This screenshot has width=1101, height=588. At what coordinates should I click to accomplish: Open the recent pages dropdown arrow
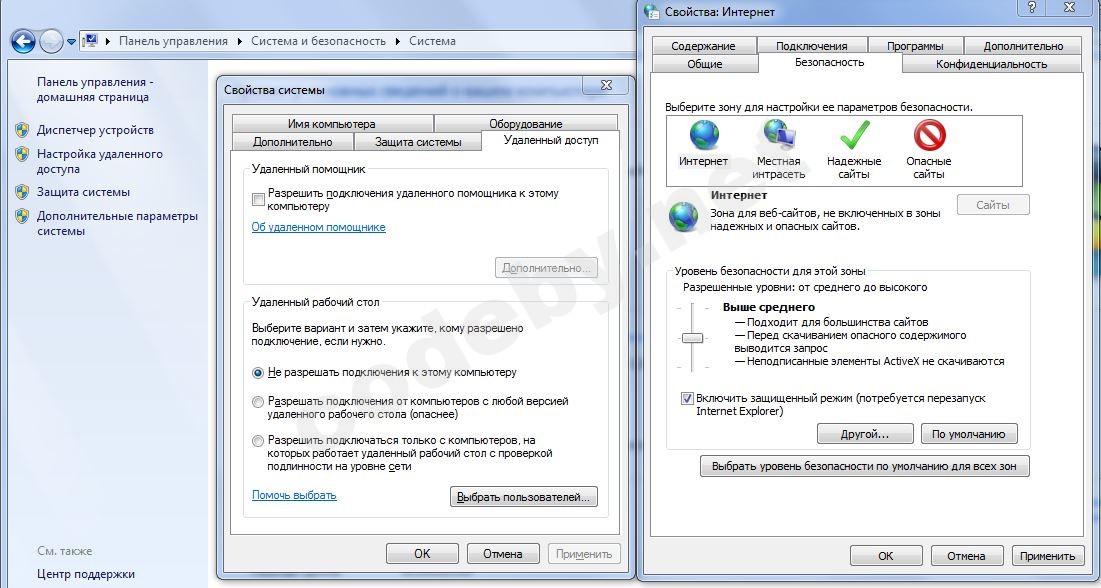coord(71,42)
